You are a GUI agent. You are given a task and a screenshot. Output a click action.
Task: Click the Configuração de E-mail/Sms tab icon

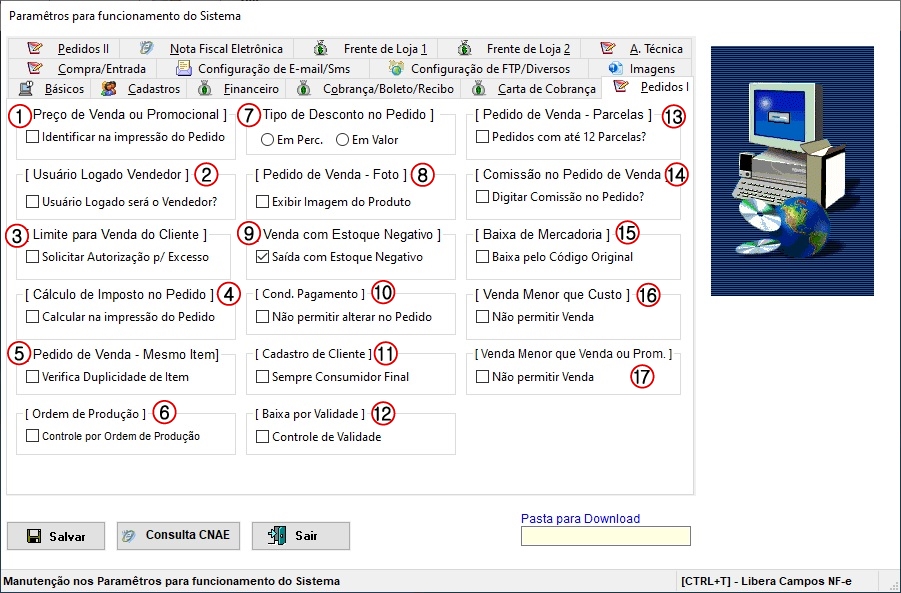coord(184,69)
